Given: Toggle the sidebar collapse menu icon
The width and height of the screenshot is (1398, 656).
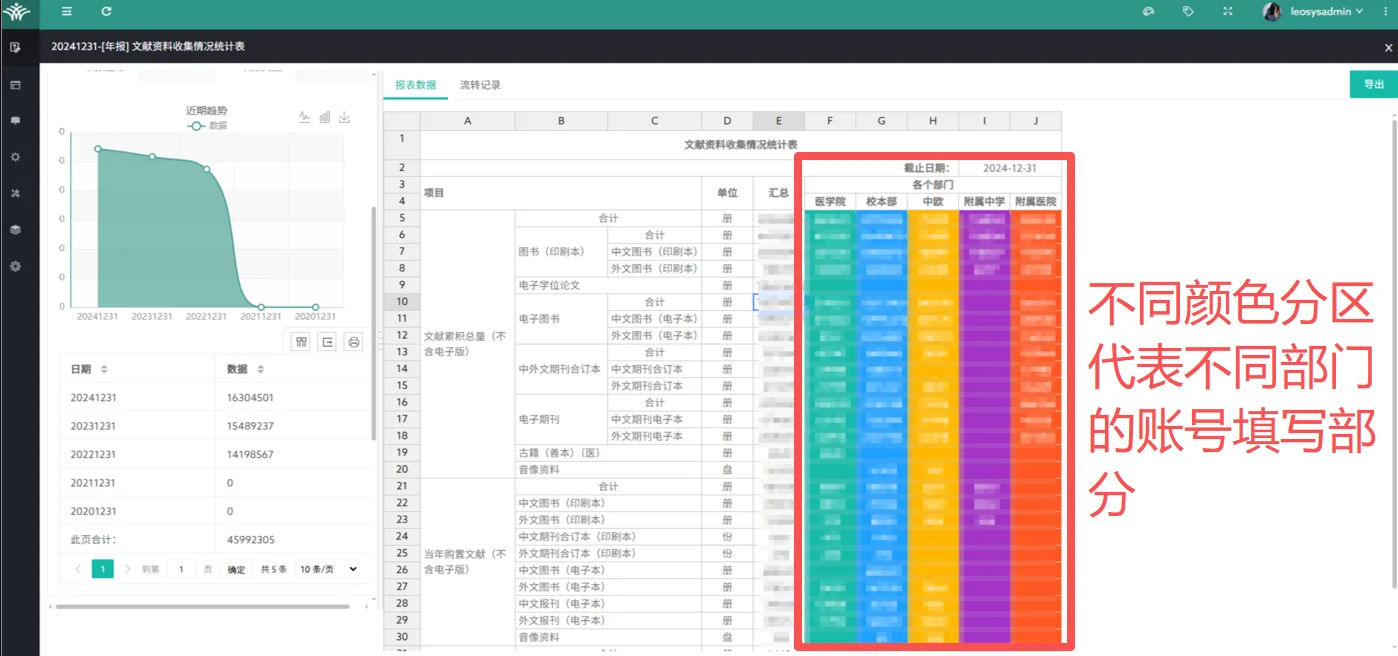Looking at the screenshot, I should [x=67, y=12].
